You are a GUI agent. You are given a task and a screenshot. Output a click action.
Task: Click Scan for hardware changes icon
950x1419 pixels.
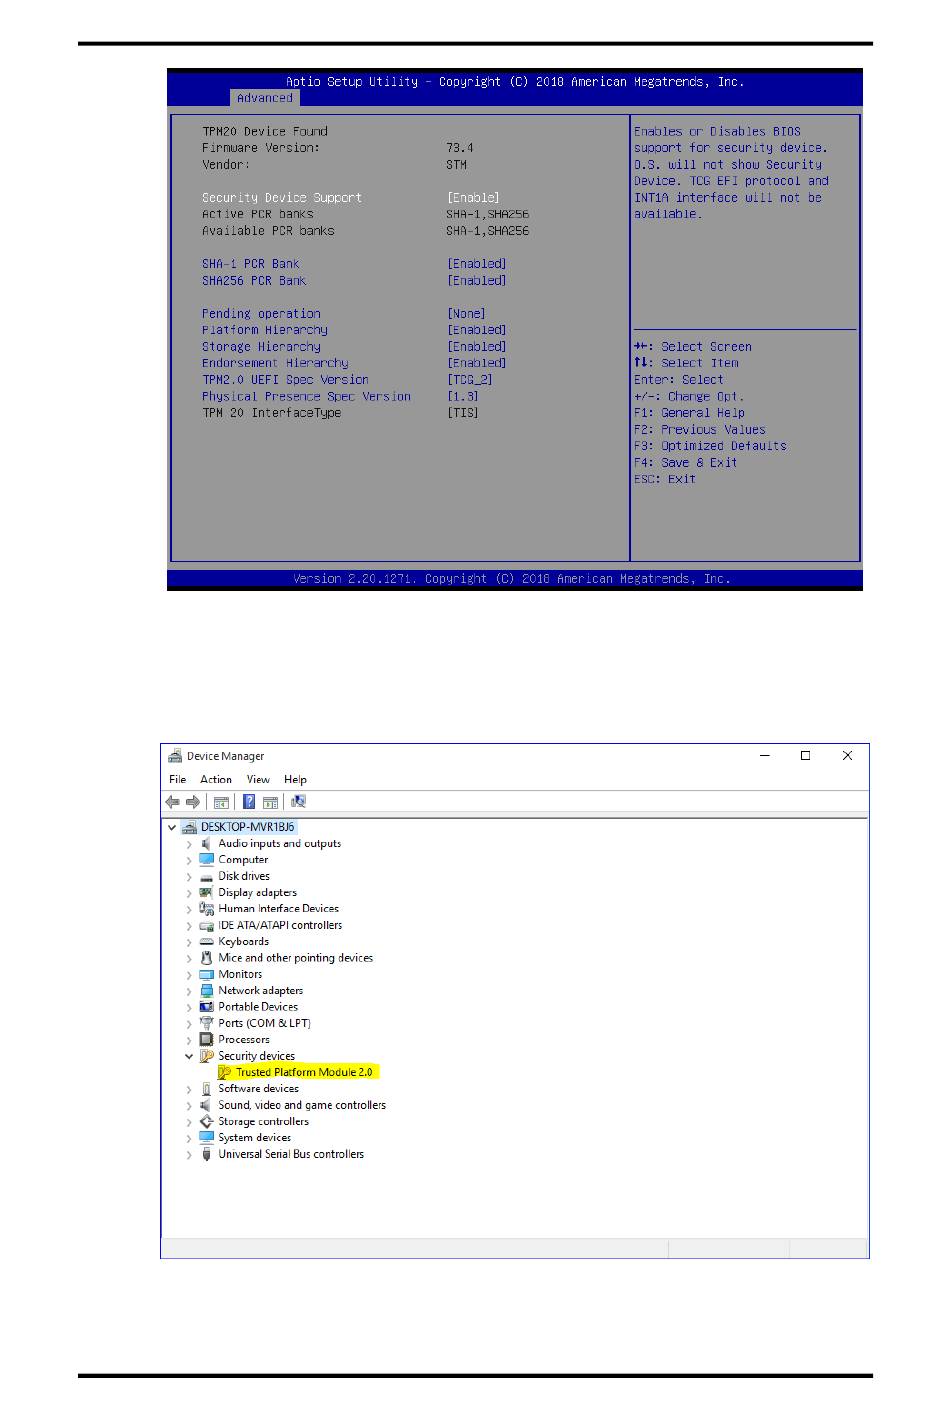298,802
